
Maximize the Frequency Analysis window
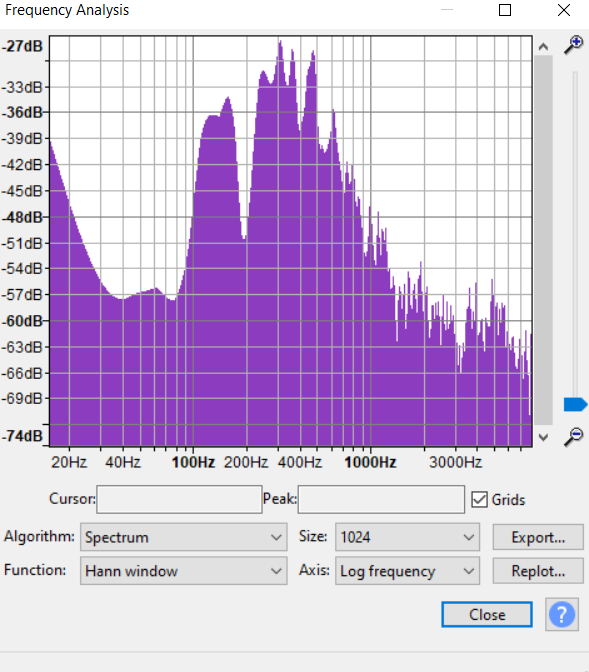[x=505, y=10]
